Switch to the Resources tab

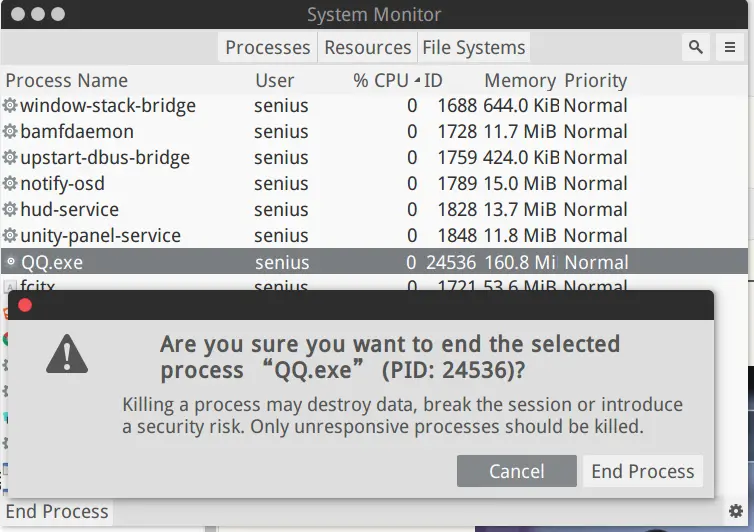368,47
